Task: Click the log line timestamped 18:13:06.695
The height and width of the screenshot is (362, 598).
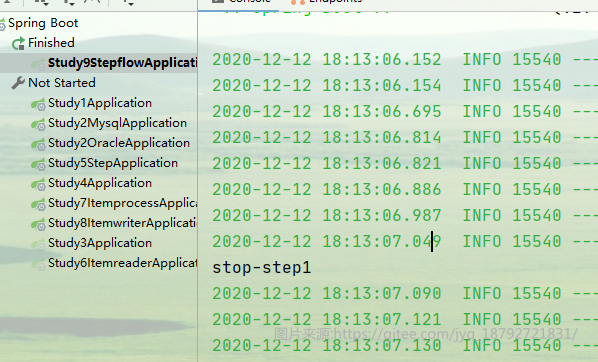Action: 405,112
